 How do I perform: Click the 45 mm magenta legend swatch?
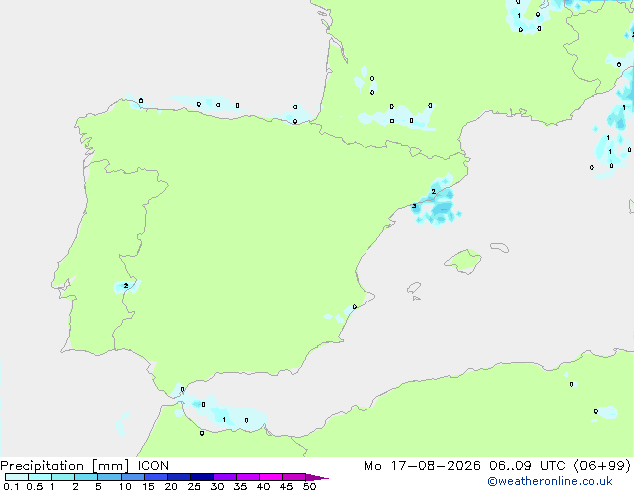[x=294, y=477]
